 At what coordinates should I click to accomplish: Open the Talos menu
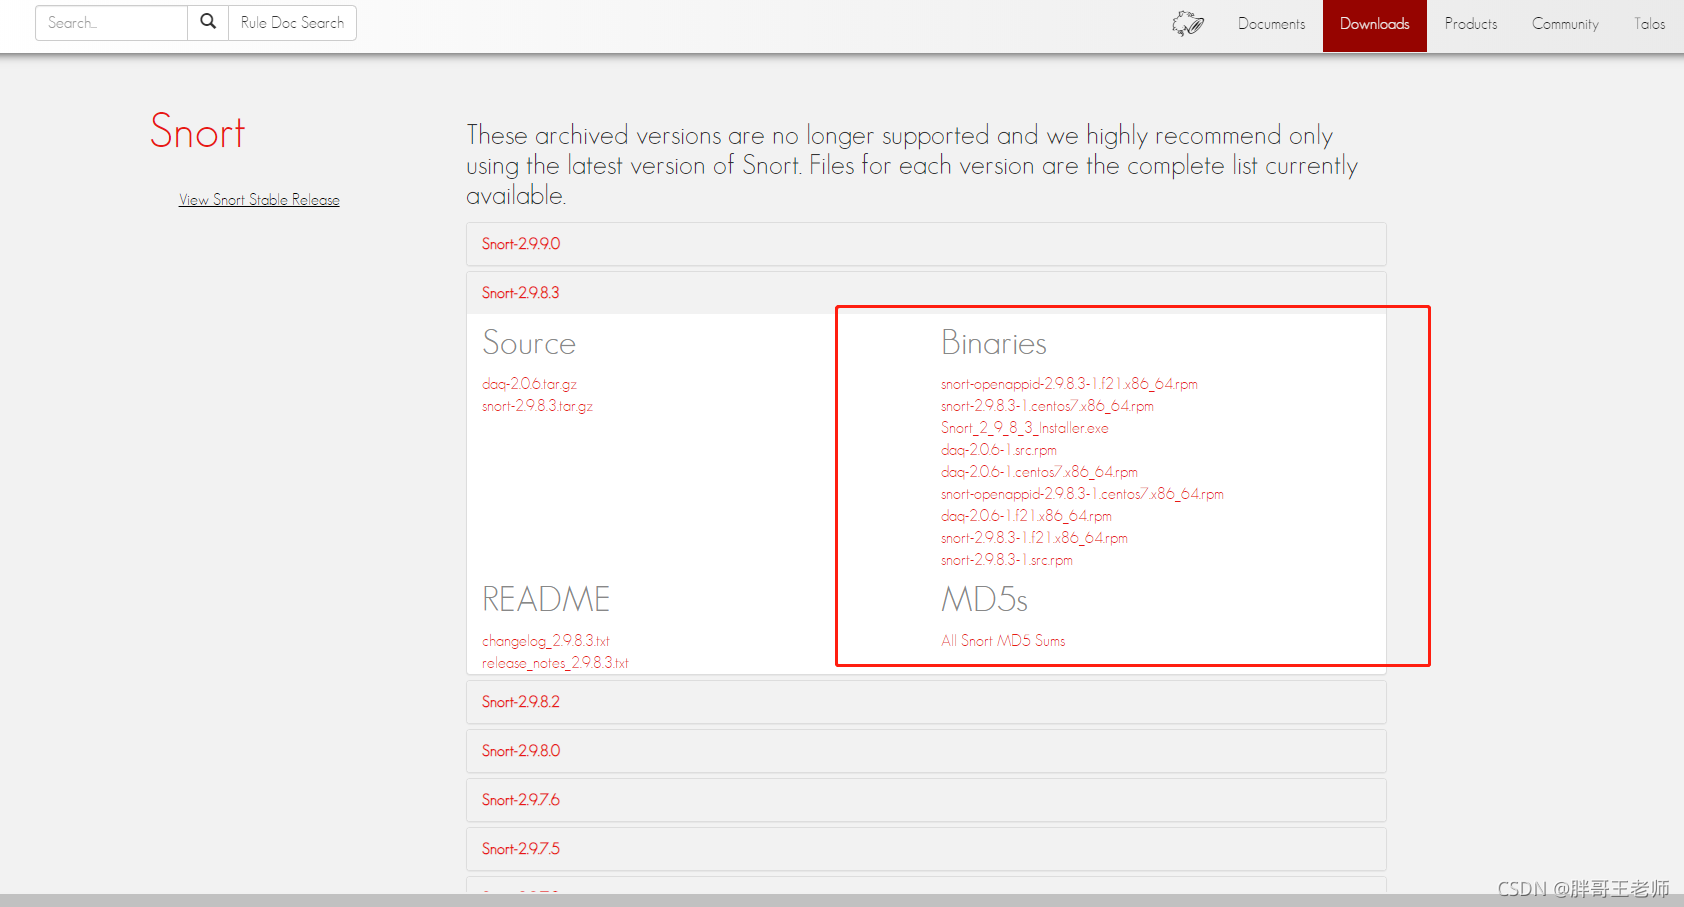(1650, 24)
